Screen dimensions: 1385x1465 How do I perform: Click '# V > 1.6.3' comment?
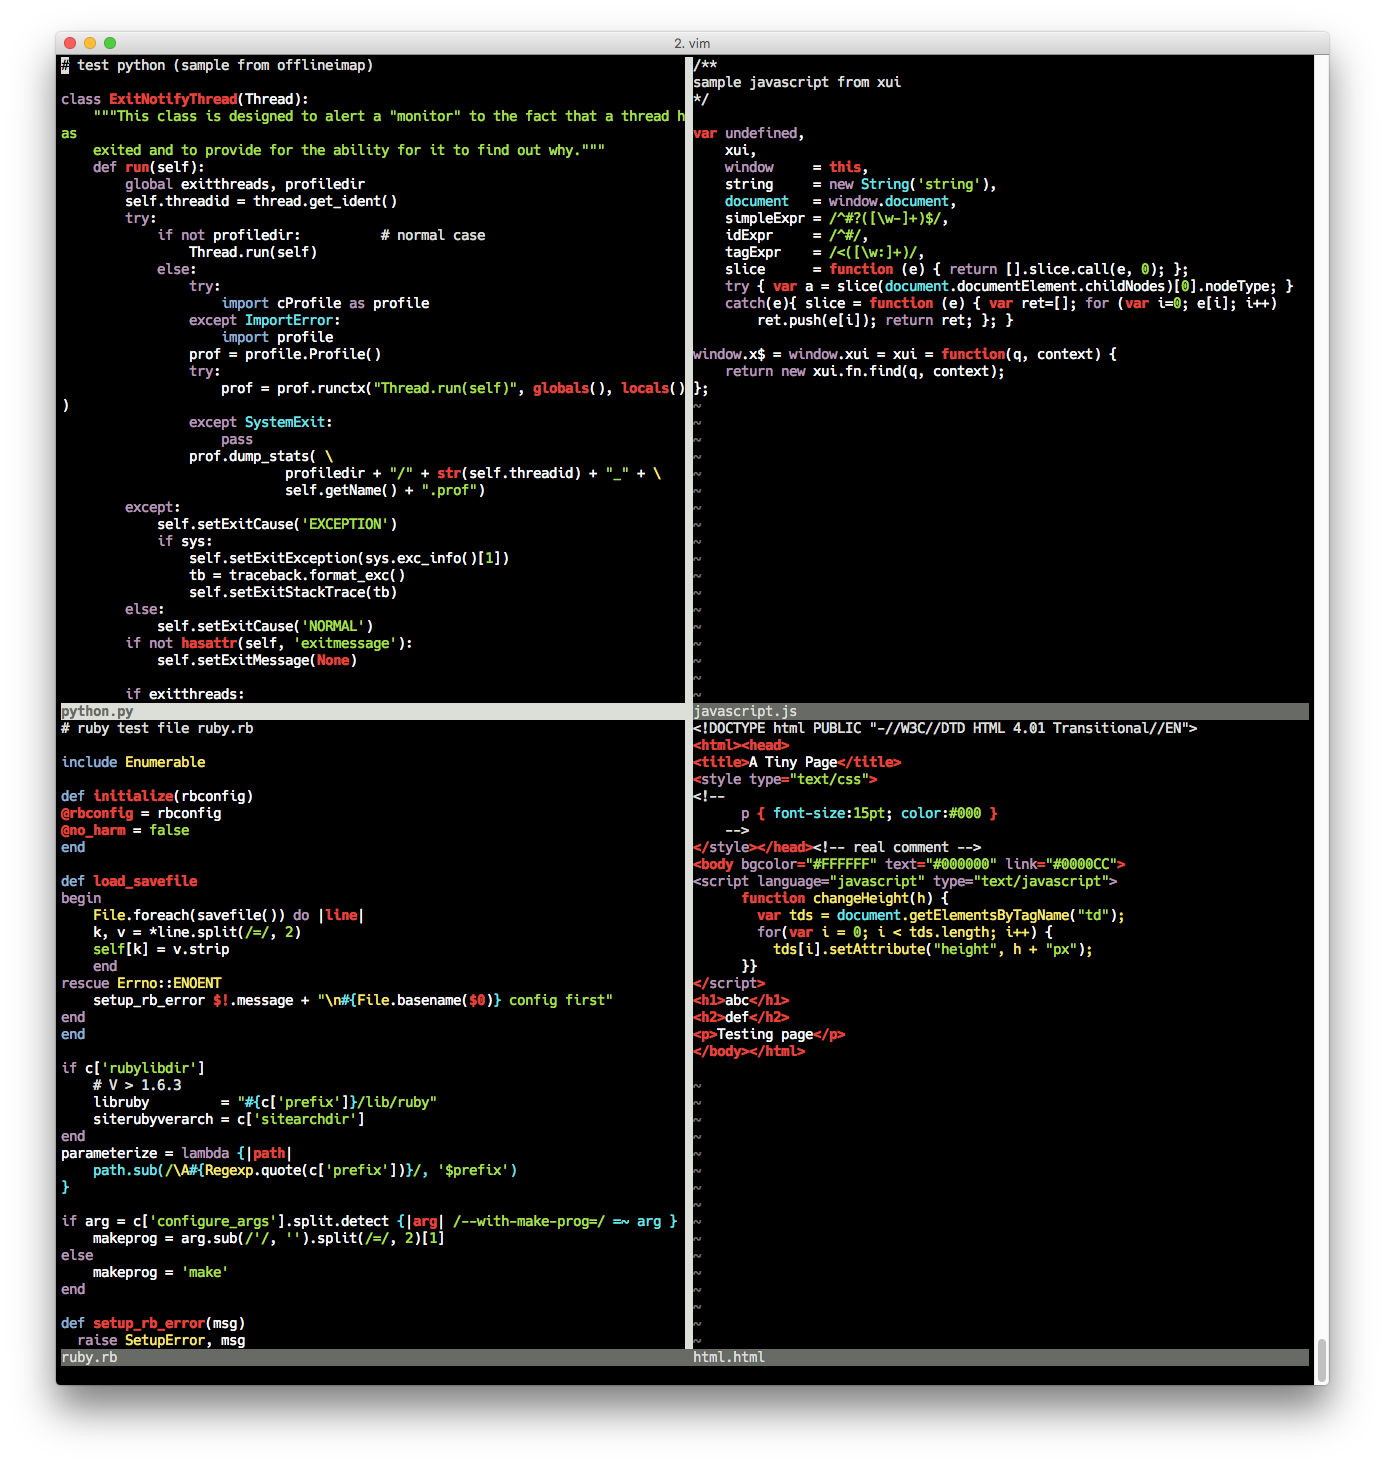coord(137,1085)
